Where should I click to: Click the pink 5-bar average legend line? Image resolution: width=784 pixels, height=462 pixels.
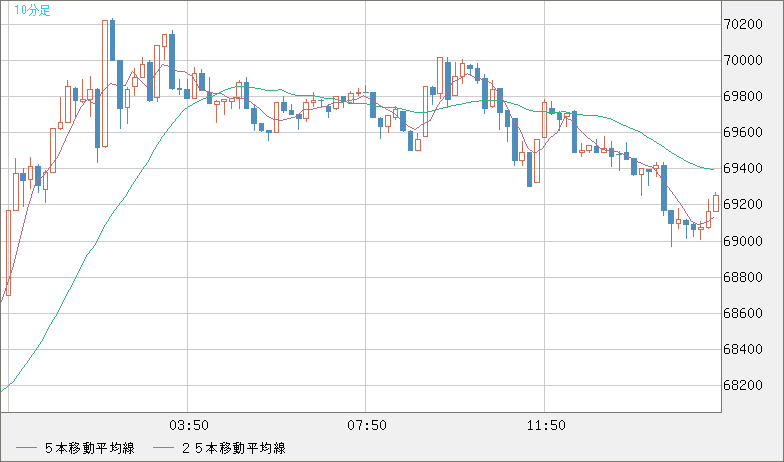pos(26,448)
